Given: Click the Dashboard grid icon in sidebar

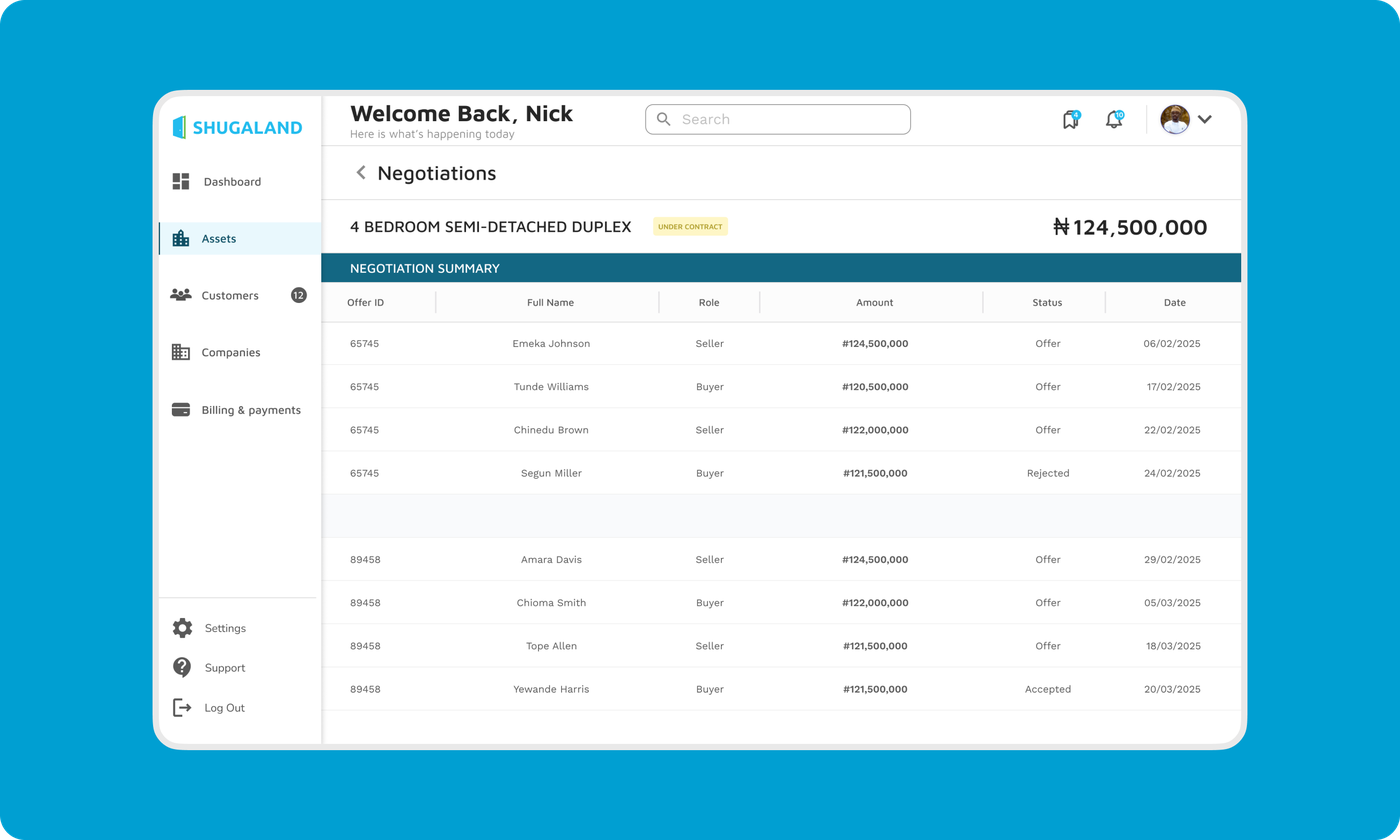Looking at the screenshot, I should pos(181,181).
